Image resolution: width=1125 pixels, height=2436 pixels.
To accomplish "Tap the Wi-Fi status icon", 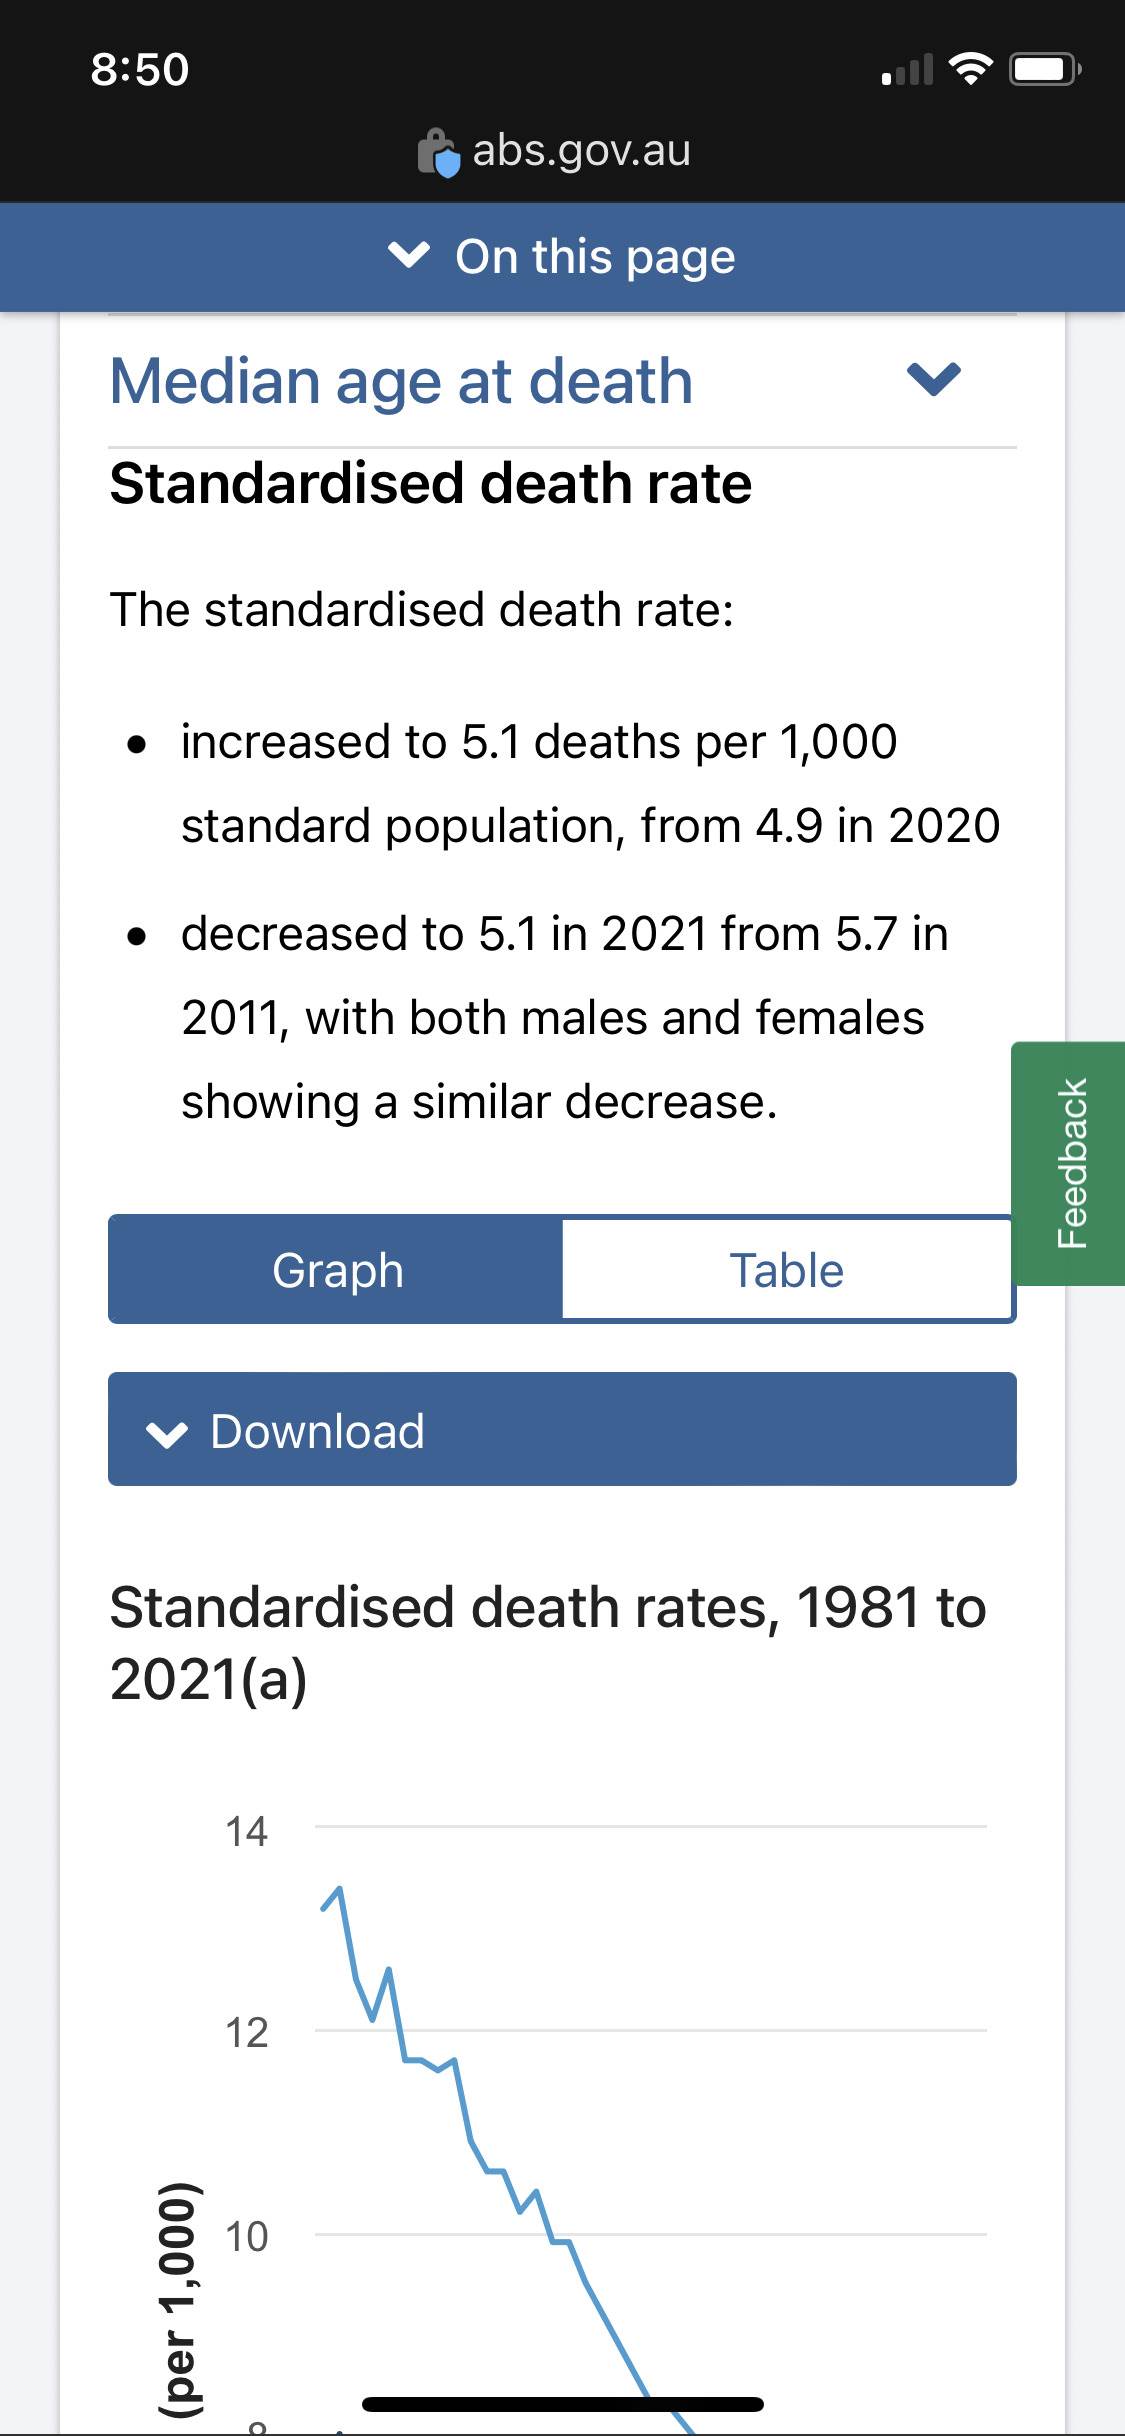I will [969, 69].
